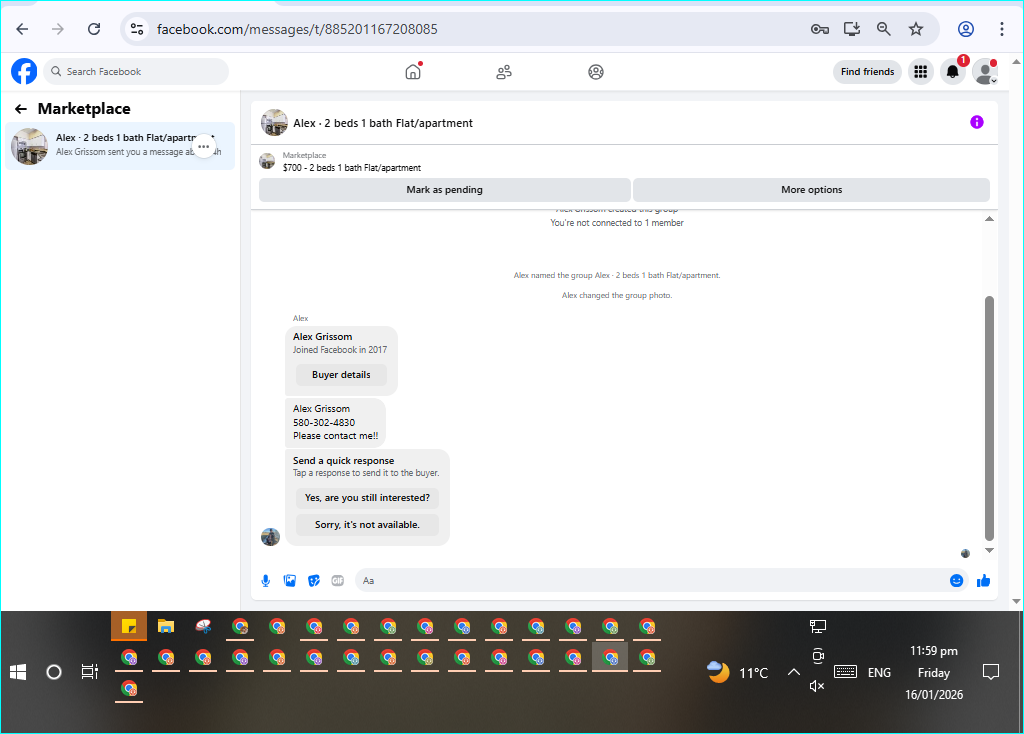Focus the Search Facebook field
Image resolution: width=1024 pixels, height=734 pixels.
[x=136, y=71]
